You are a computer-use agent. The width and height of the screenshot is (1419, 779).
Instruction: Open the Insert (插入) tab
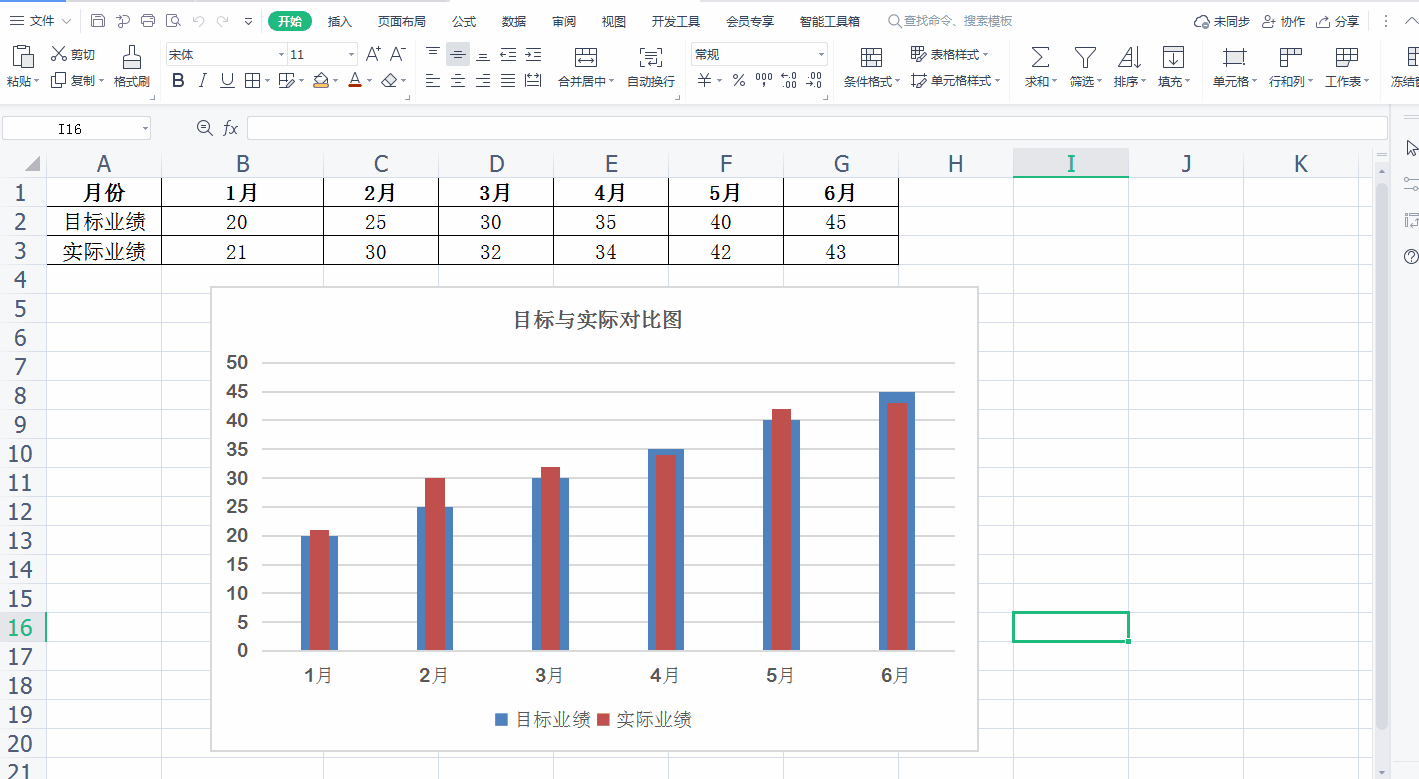click(x=340, y=21)
